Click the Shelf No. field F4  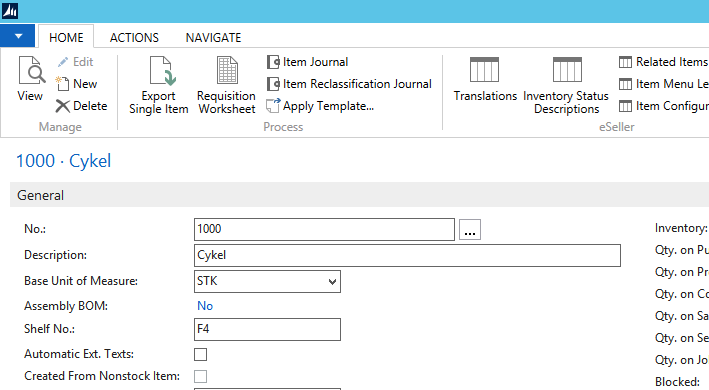(x=267, y=329)
